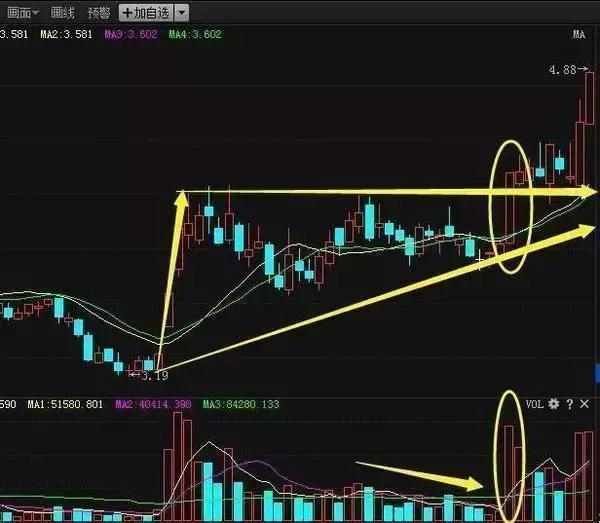Click the blue marker on right edge

597,373
